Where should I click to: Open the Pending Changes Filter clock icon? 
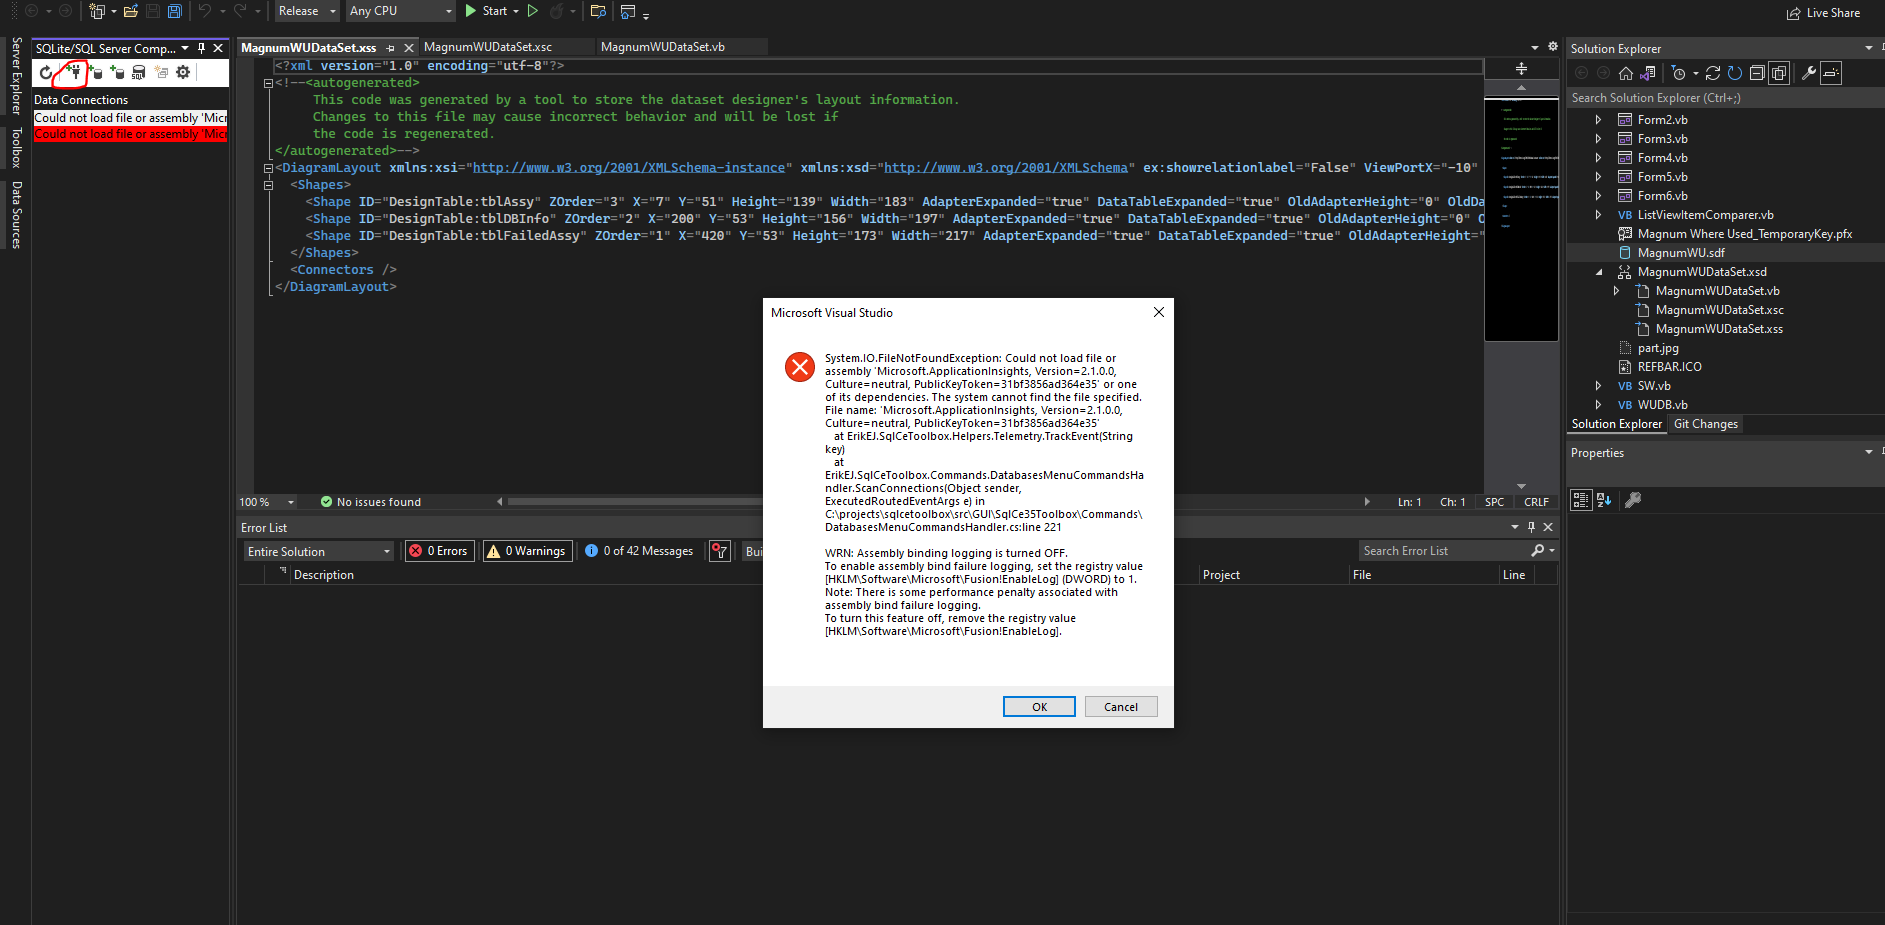tap(1679, 73)
